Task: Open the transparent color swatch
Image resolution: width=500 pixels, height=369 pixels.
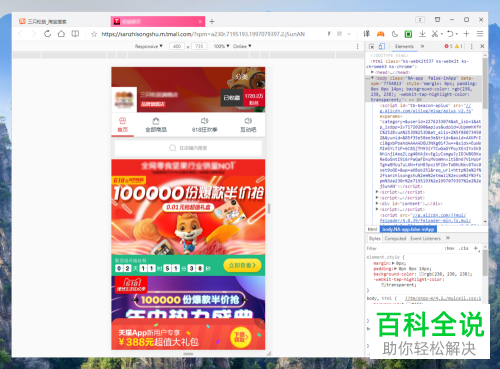Action: click(x=383, y=285)
